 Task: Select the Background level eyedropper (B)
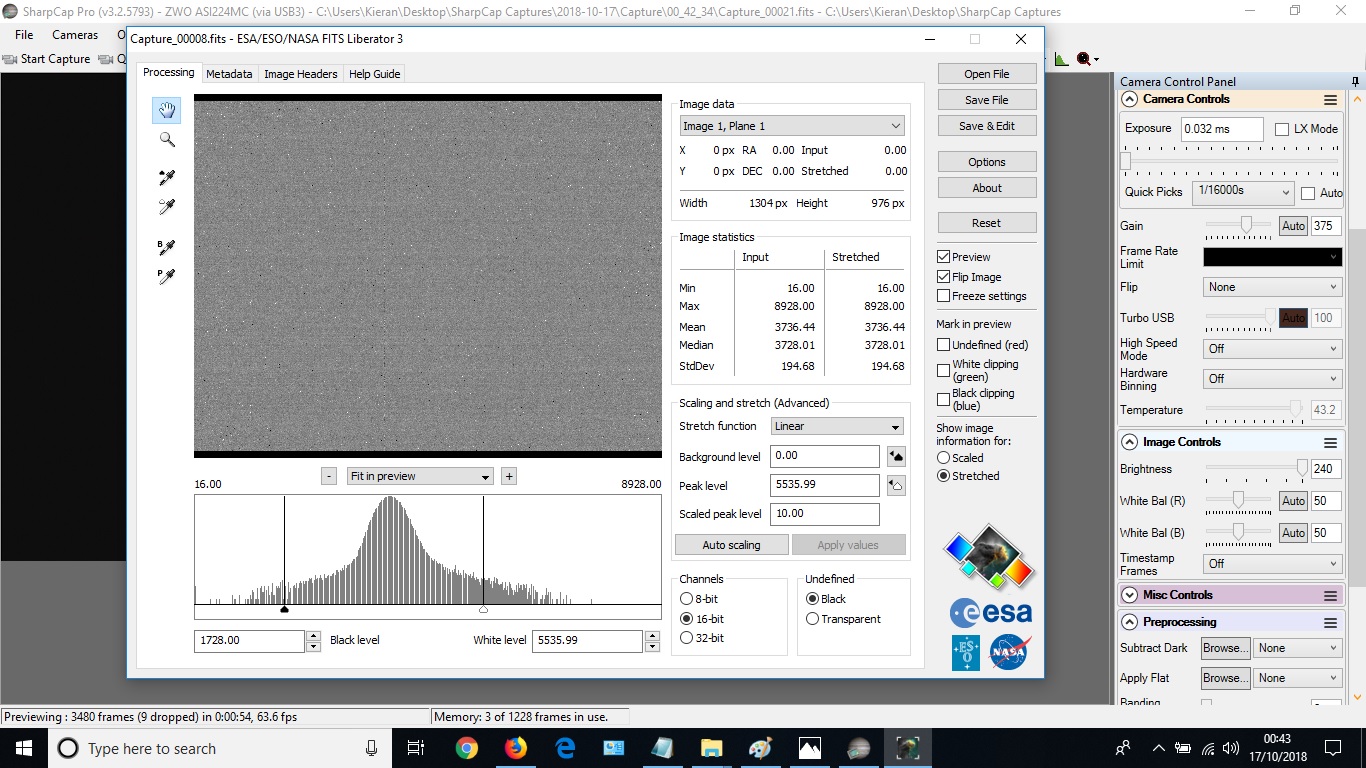point(167,247)
